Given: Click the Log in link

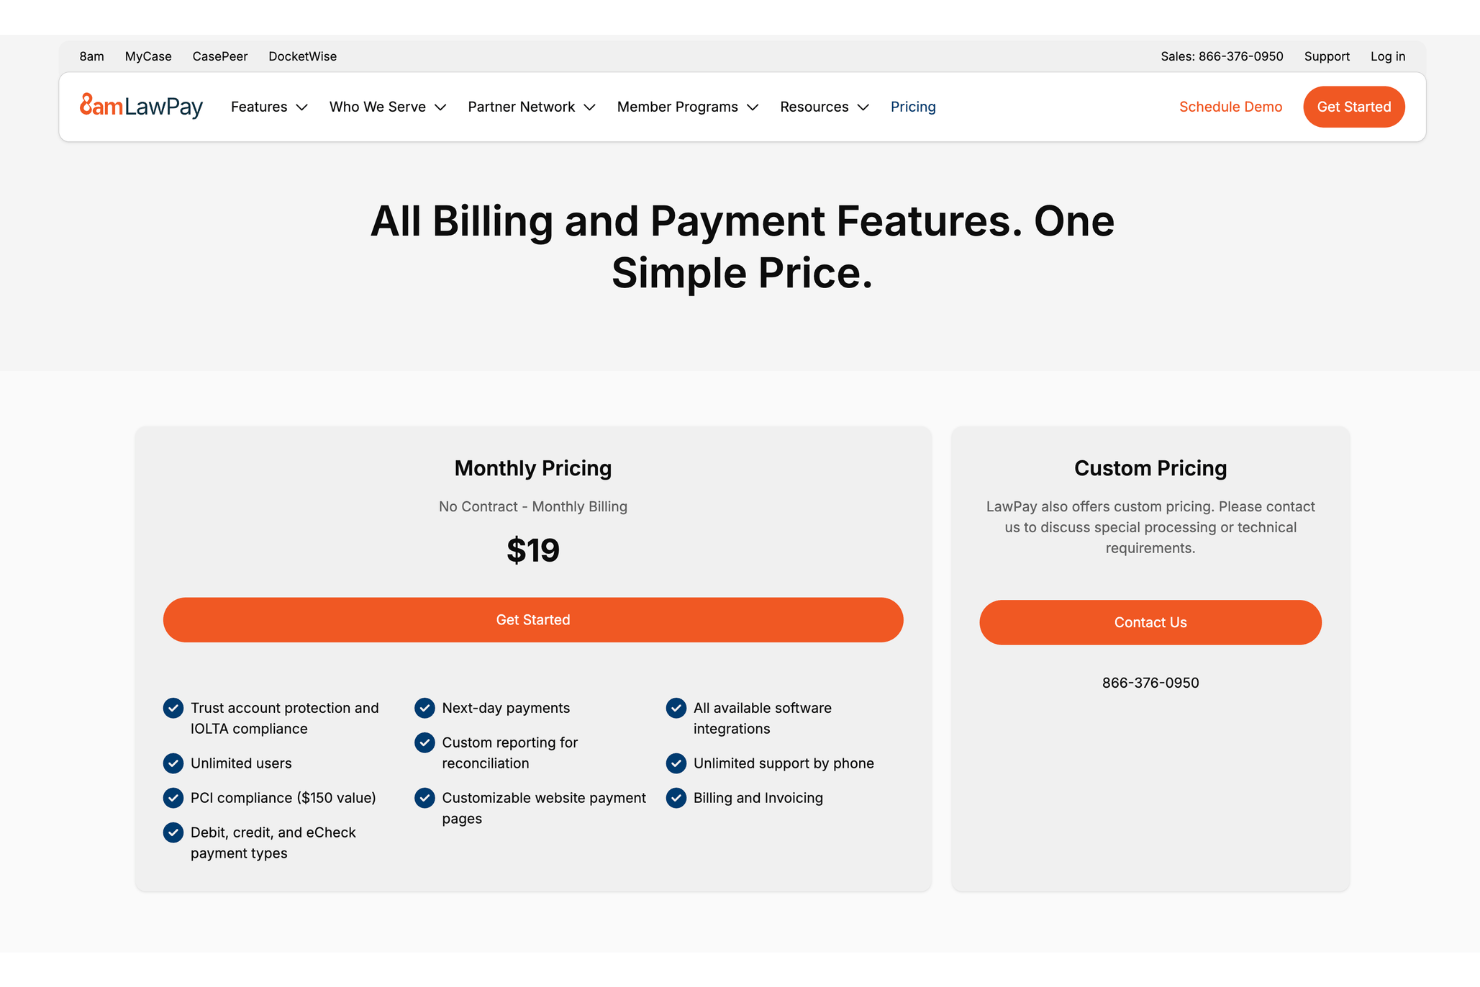Looking at the screenshot, I should (x=1388, y=56).
